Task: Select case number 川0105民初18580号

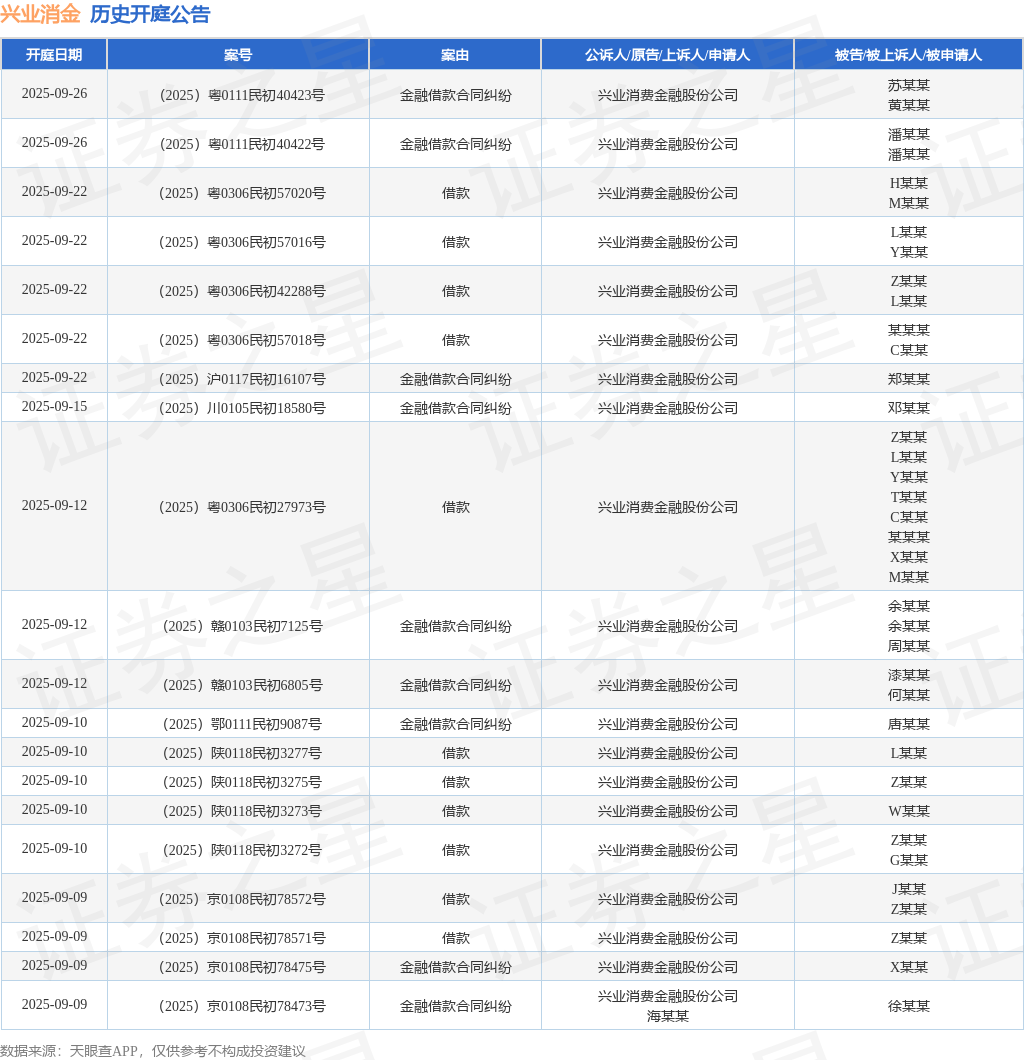Action: [242, 408]
